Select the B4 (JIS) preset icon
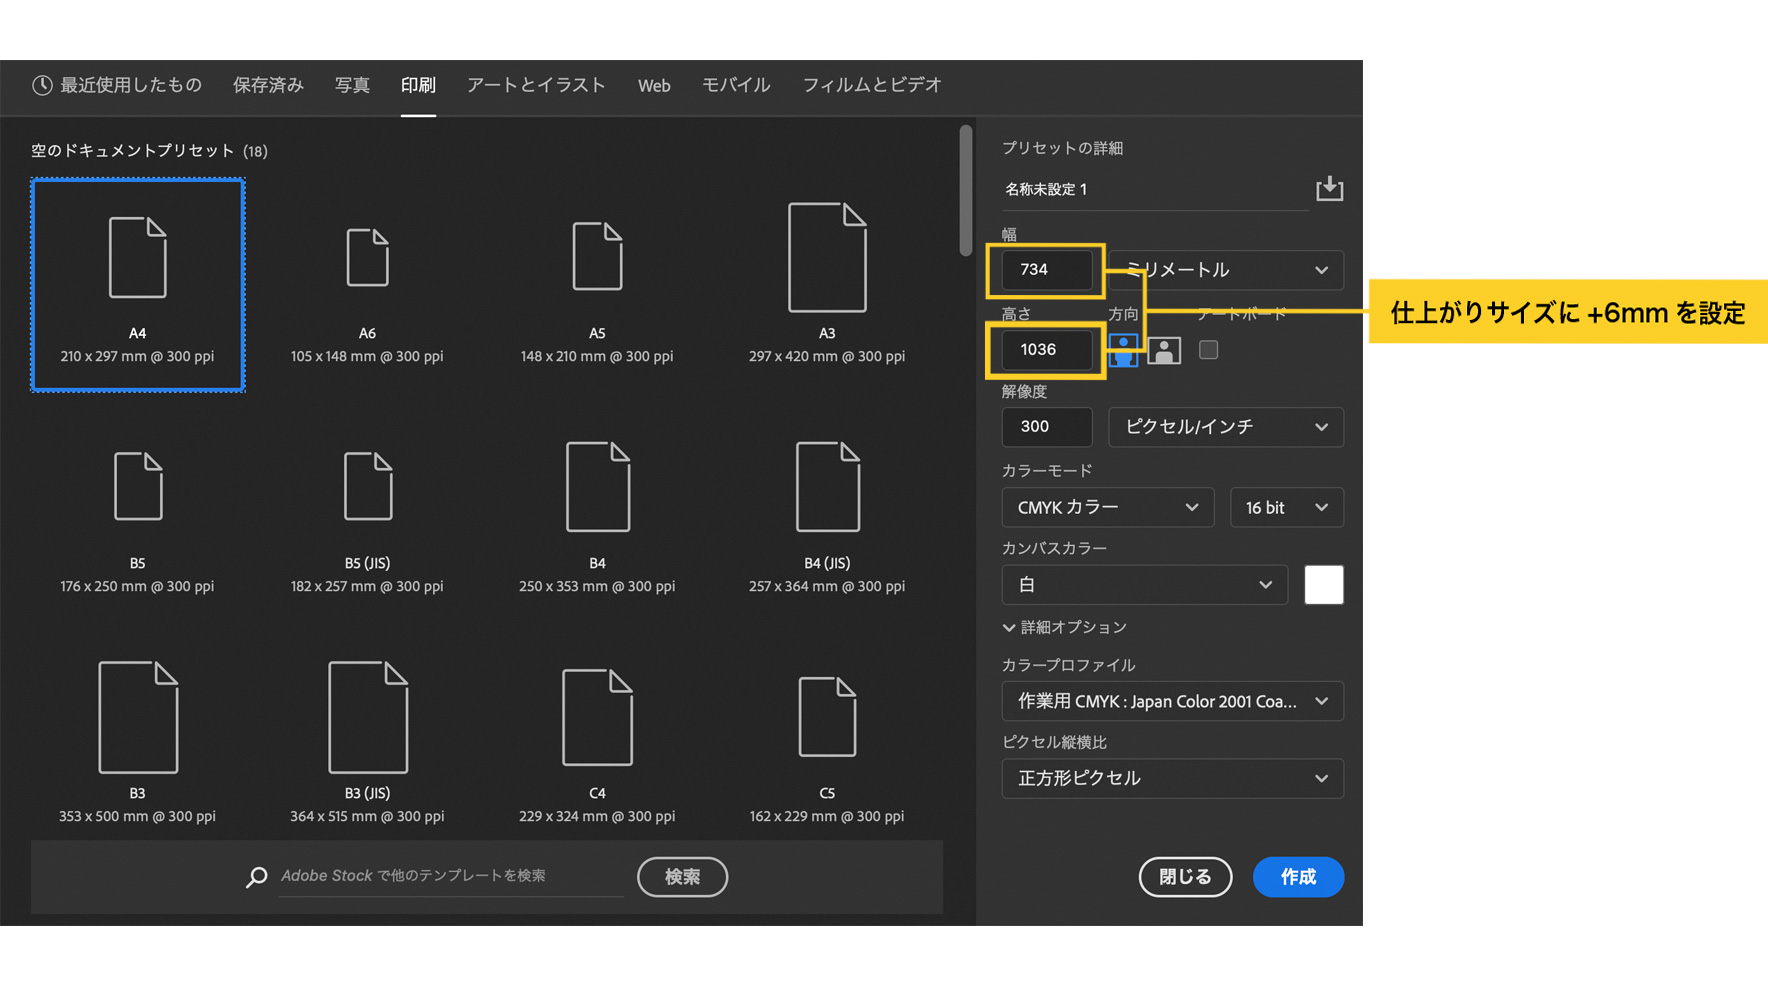 pos(827,486)
